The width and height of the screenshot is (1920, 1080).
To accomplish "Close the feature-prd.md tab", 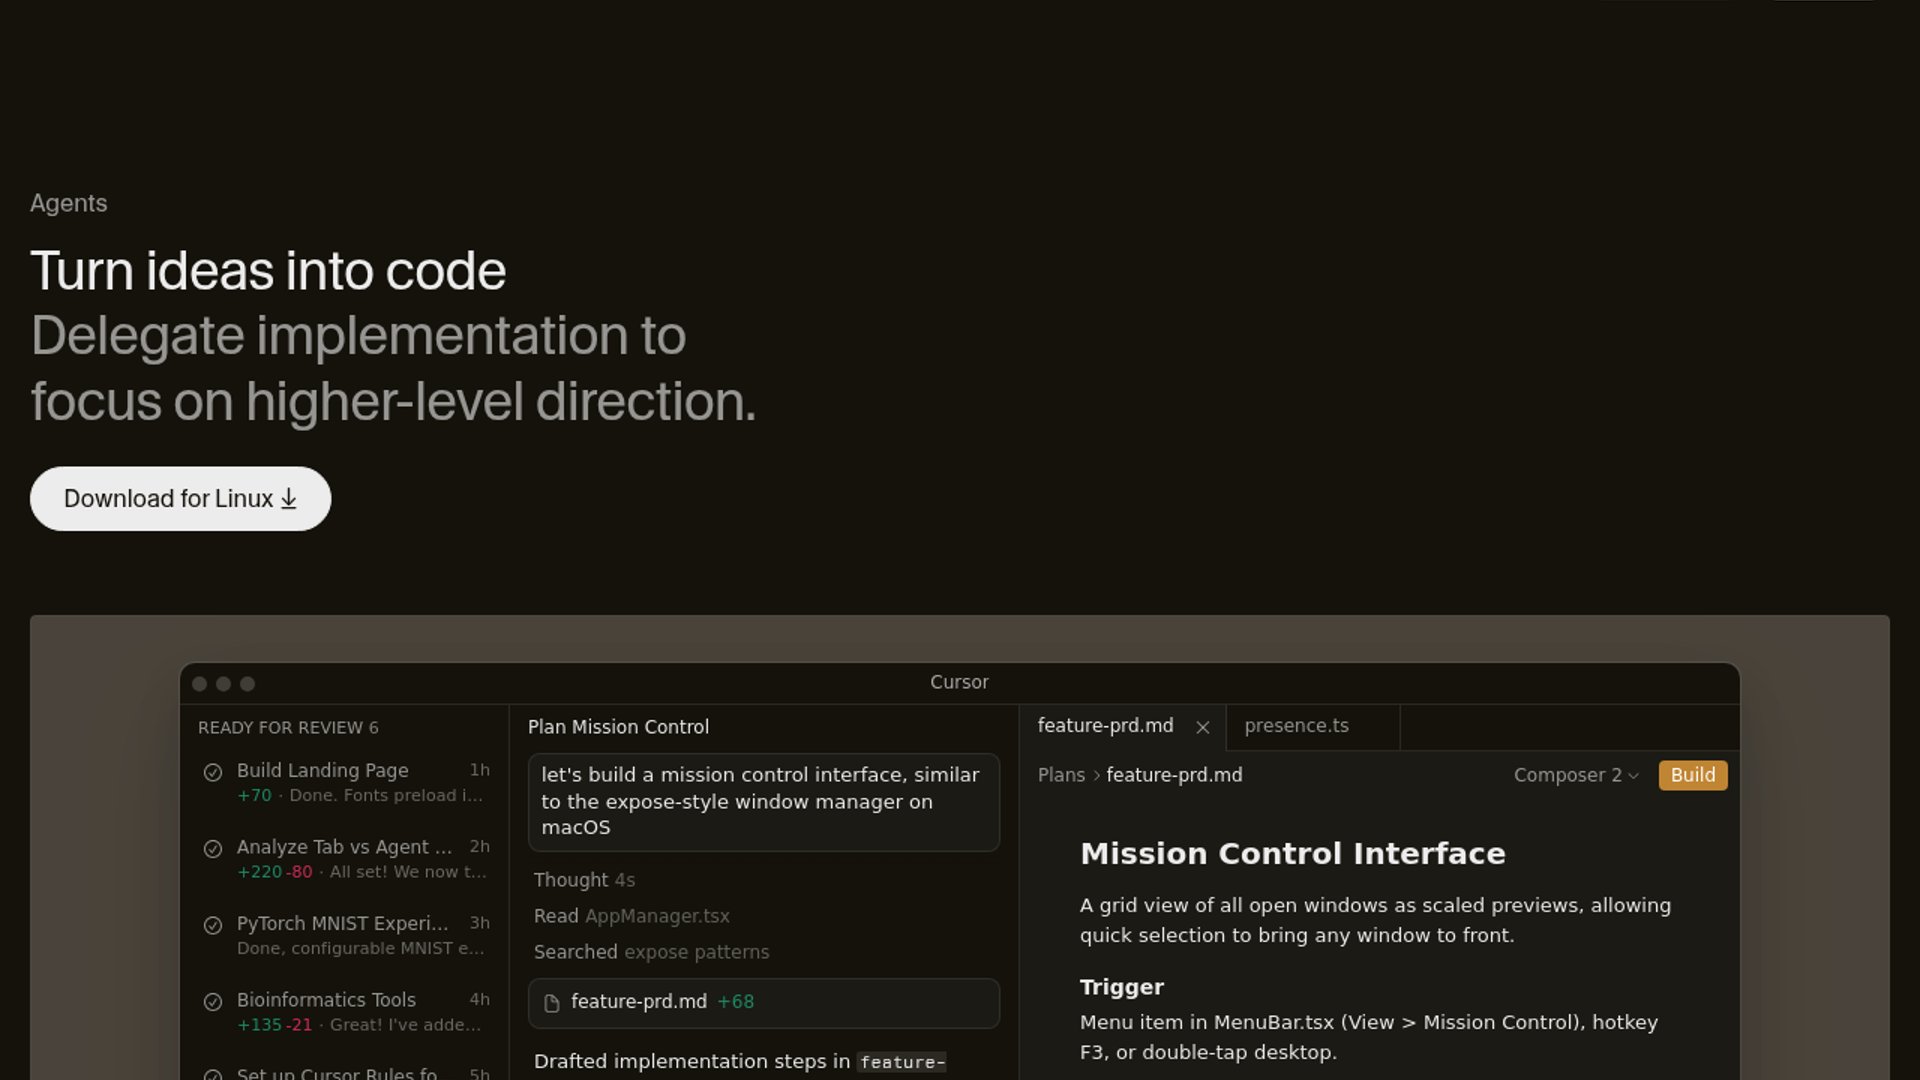I will click(x=1203, y=728).
